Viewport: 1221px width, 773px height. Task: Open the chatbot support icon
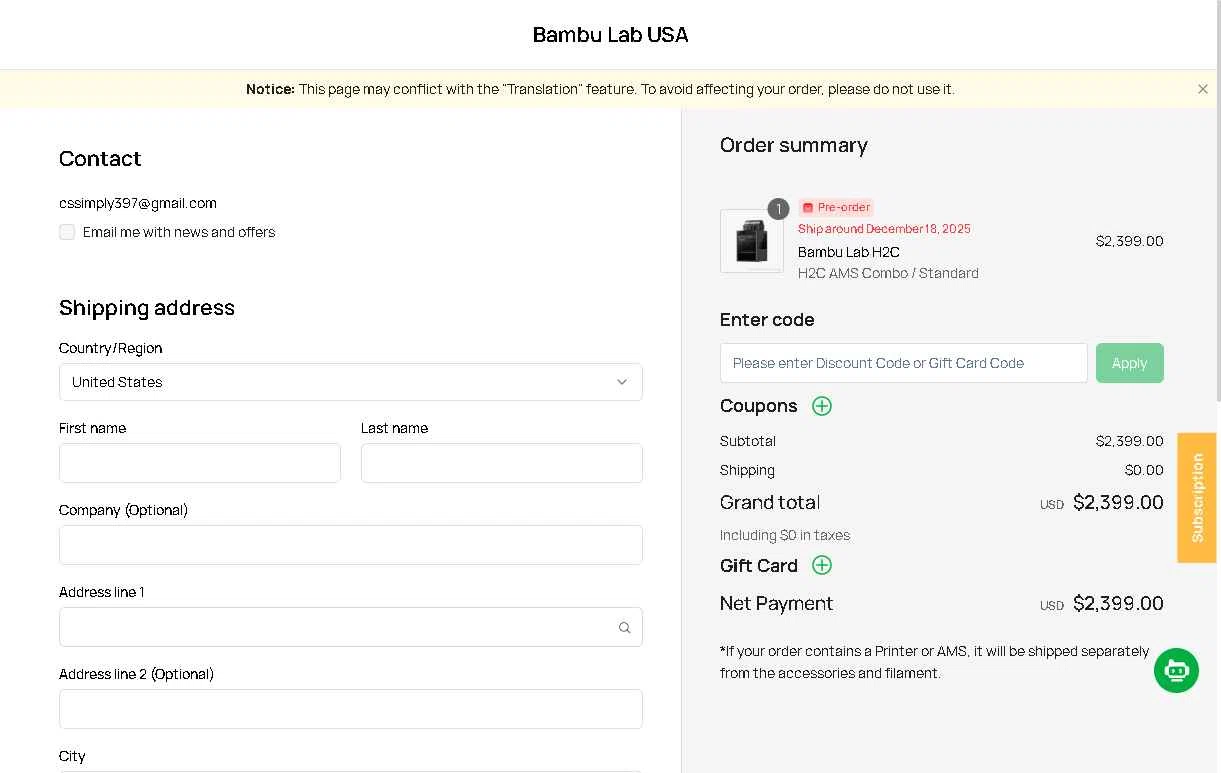pyautogui.click(x=1176, y=670)
